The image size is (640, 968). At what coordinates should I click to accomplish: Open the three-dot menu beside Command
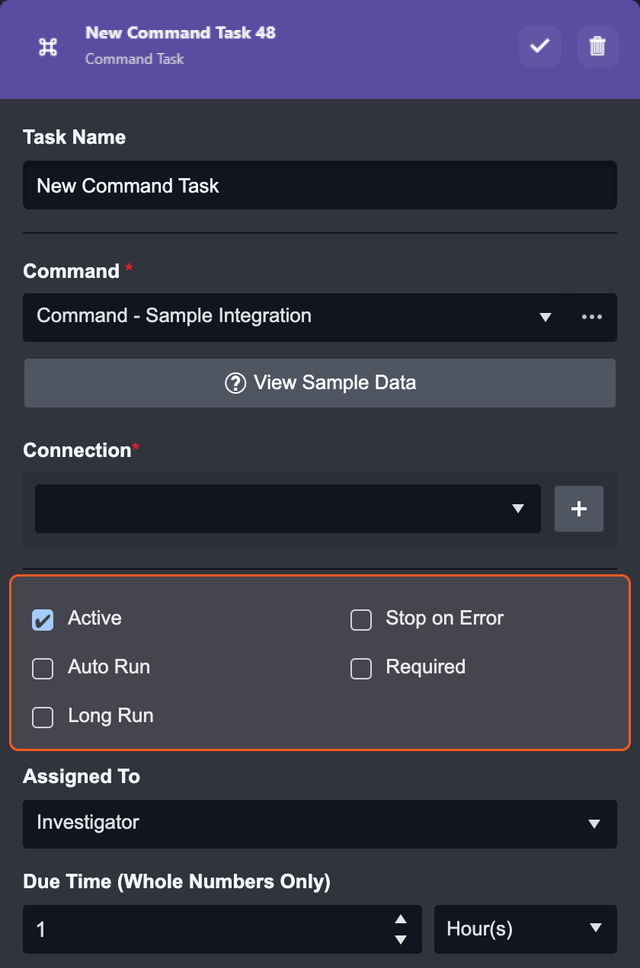pos(592,317)
